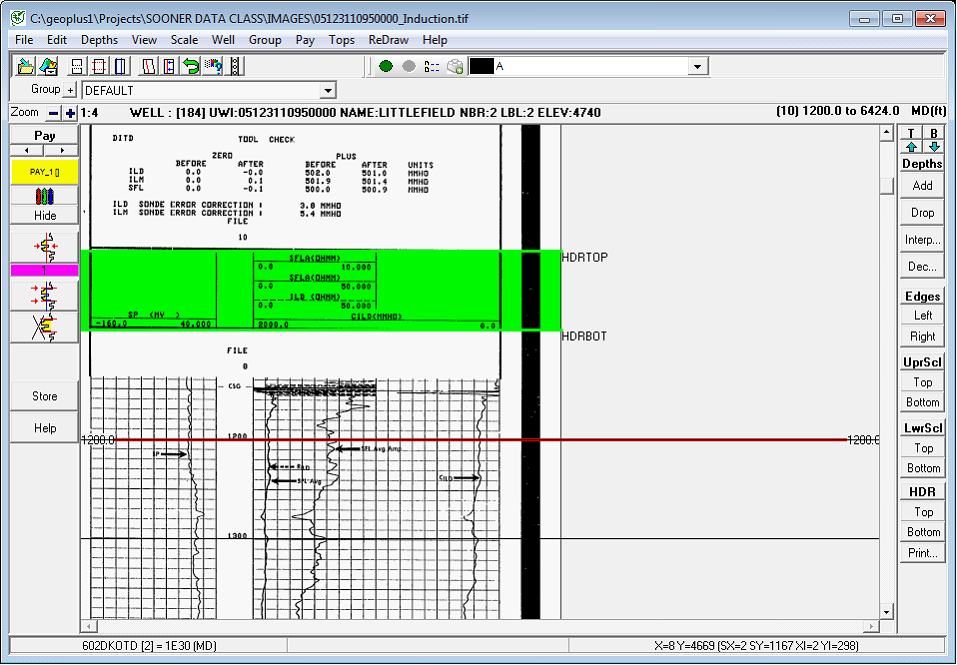Image resolution: width=957 pixels, height=665 pixels.
Task: Open the ReDraw menu
Action: (388, 40)
